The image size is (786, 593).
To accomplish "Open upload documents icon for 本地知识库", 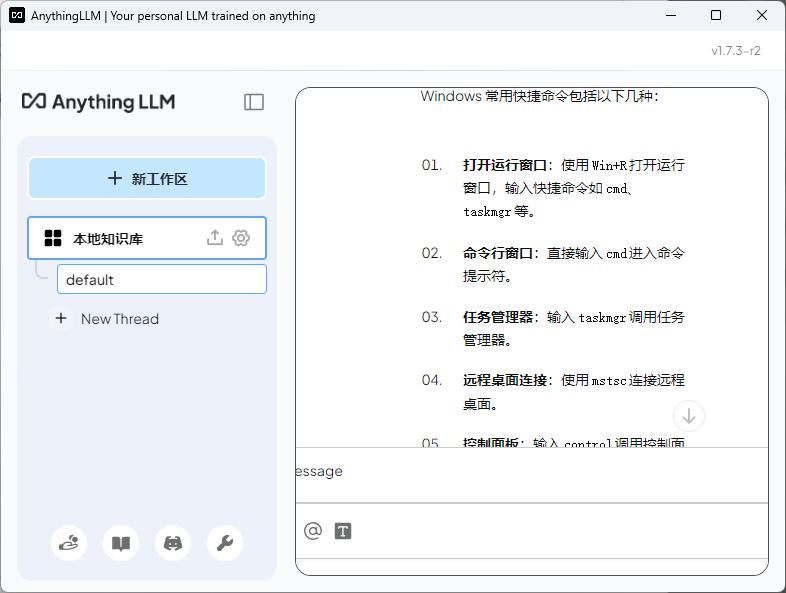I will (x=215, y=238).
